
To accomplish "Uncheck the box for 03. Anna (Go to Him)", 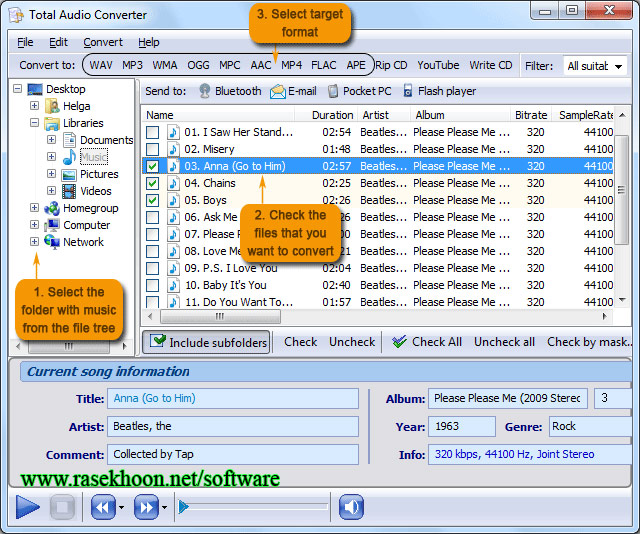I will click(153, 166).
